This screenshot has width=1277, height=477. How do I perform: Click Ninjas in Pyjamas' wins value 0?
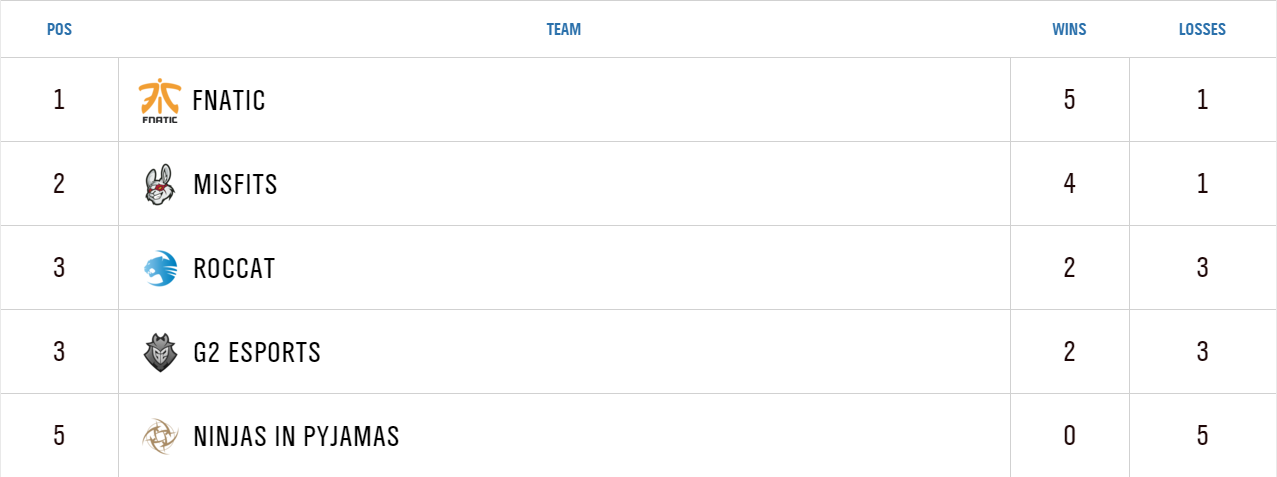click(1070, 436)
